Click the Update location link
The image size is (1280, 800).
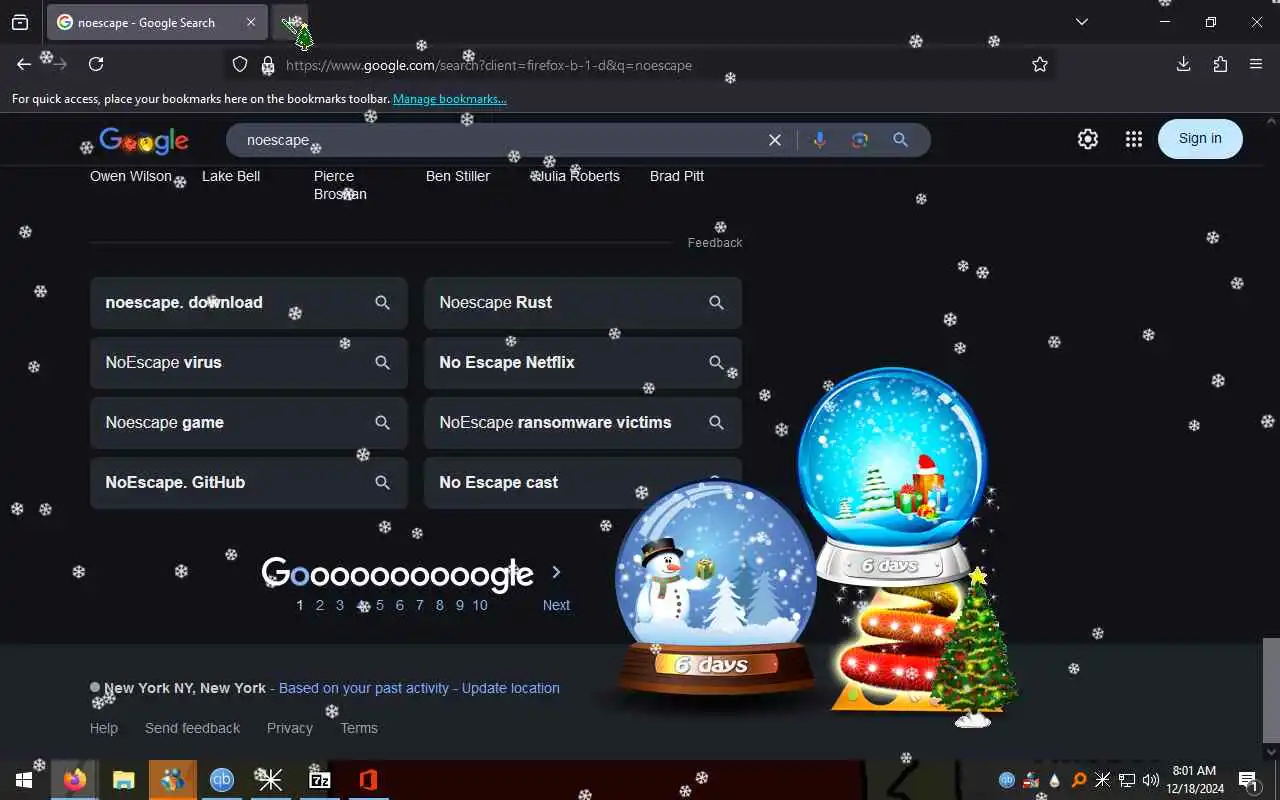click(x=511, y=688)
